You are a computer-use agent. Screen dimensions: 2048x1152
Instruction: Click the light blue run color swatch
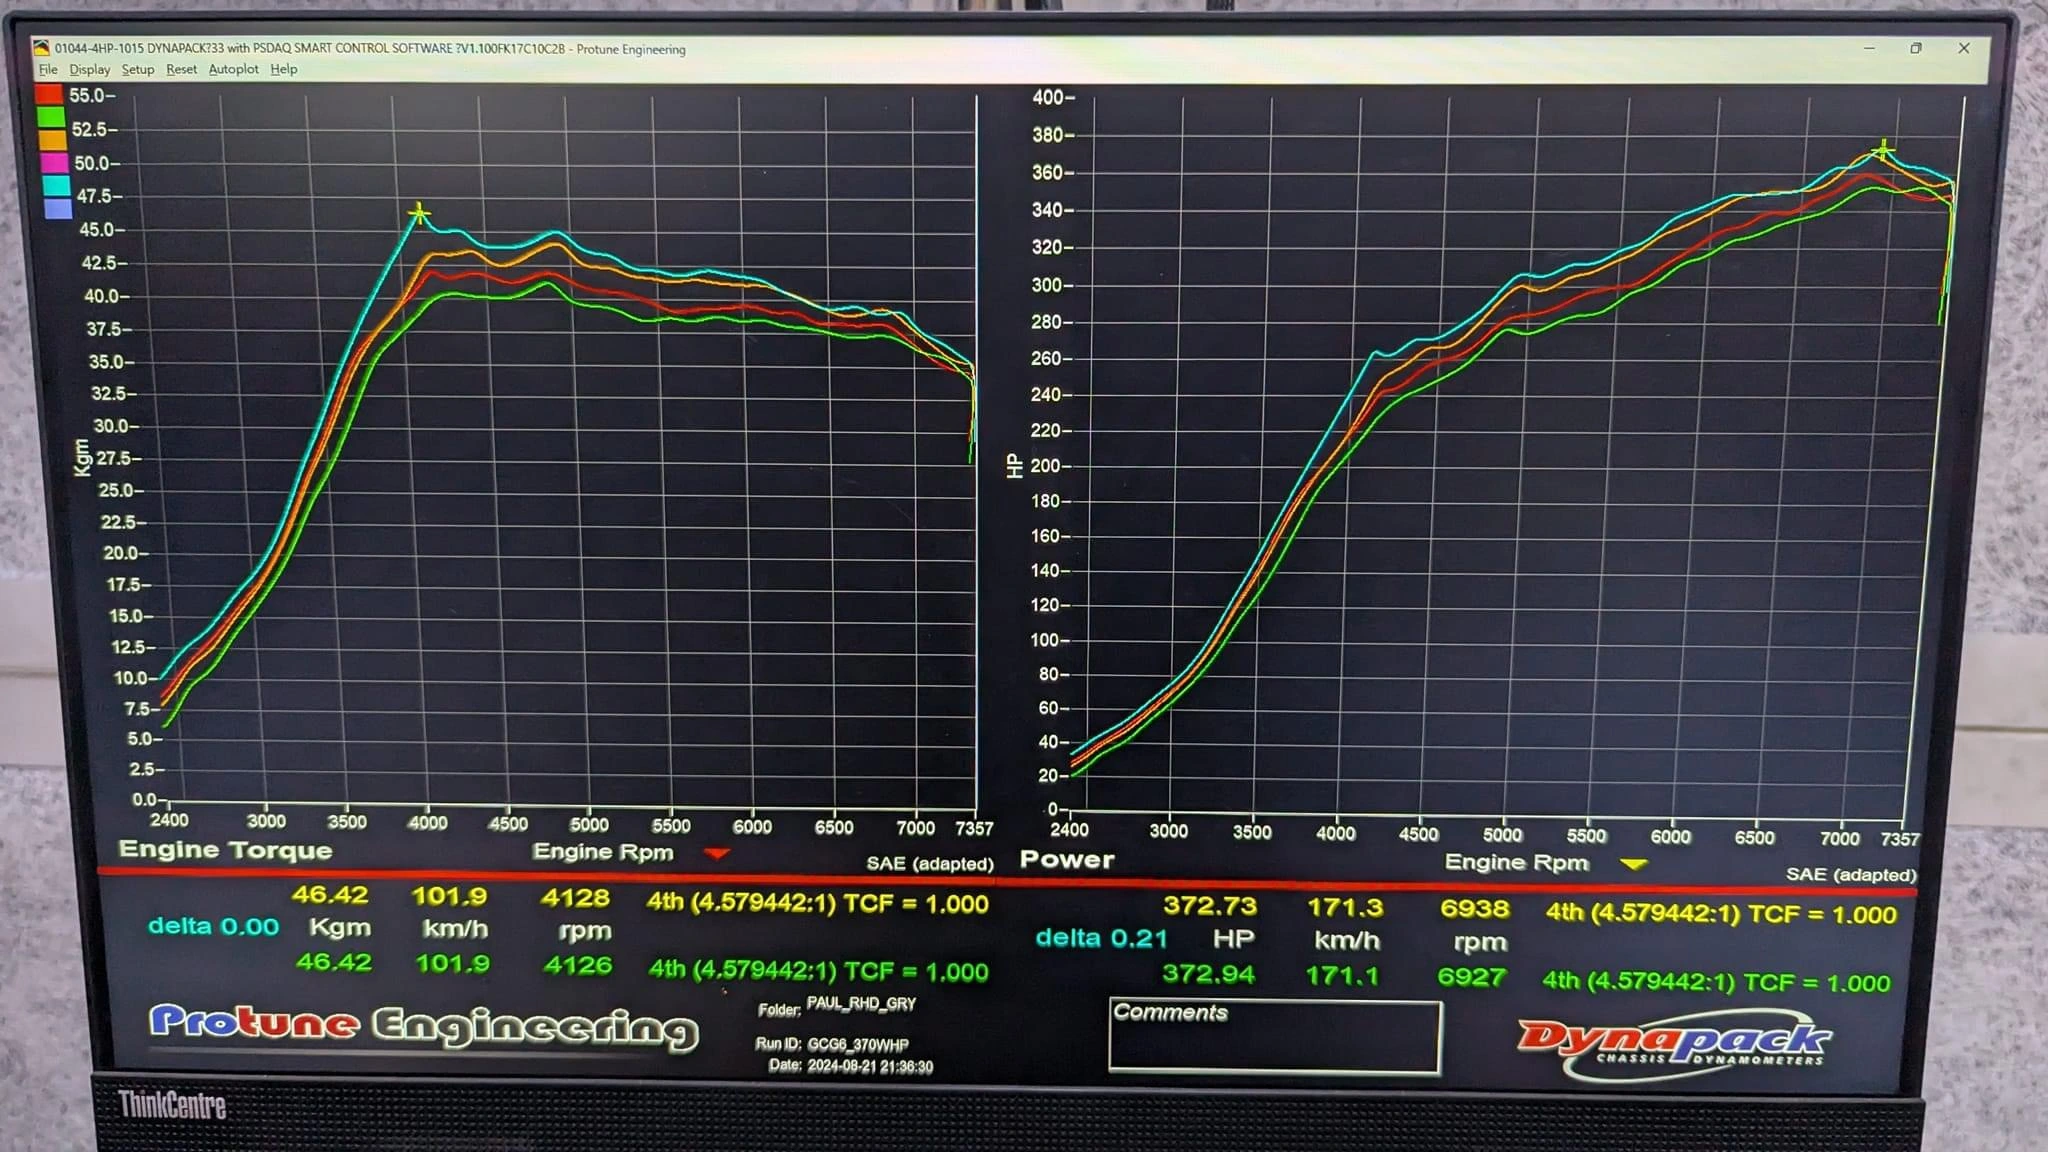[x=58, y=208]
